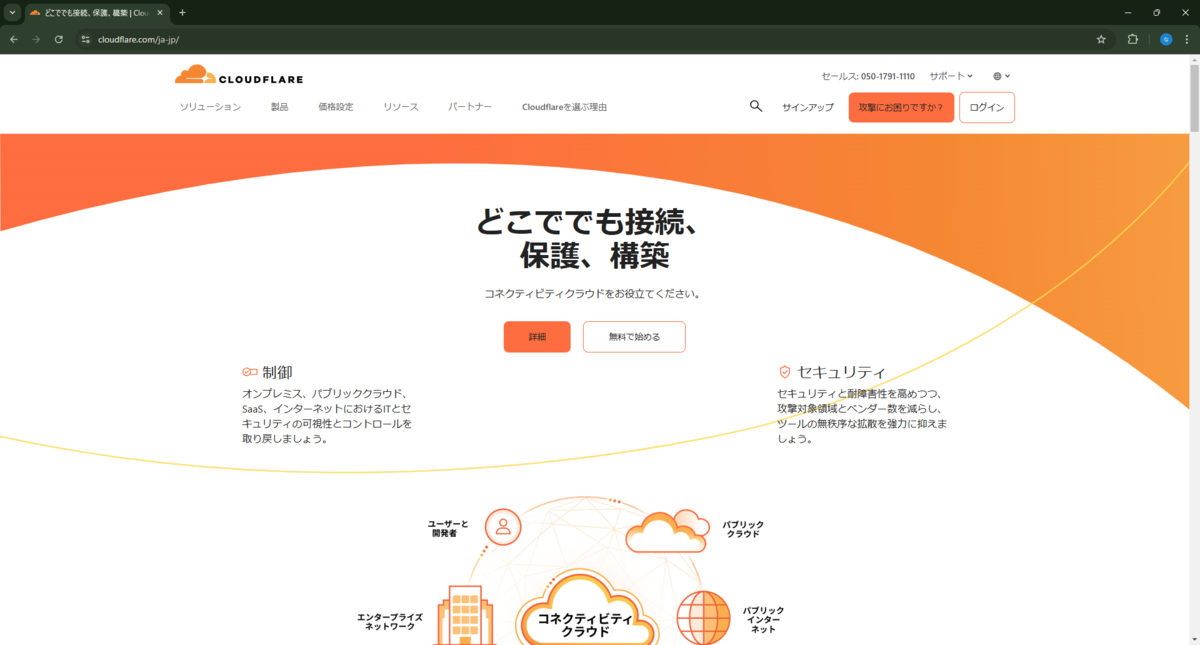This screenshot has width=1200, height=645.
Task: Bookmark this page with the star icon
Action: 1101,39
